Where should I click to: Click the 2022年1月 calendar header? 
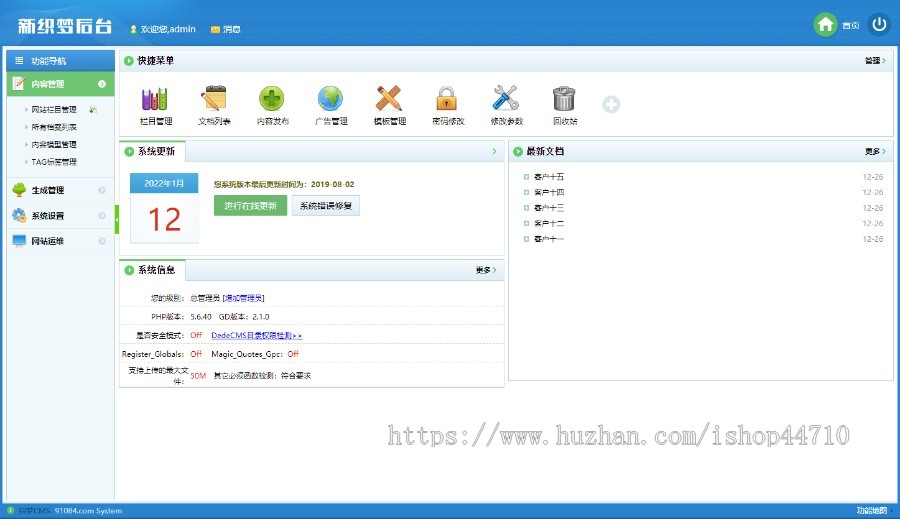[164, 183]
